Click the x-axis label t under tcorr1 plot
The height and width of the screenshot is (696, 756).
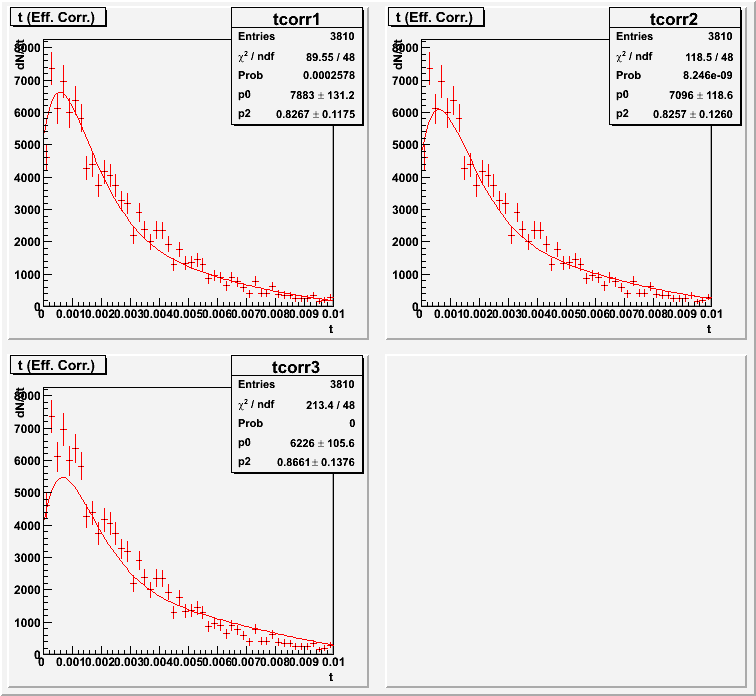point(330,328)
